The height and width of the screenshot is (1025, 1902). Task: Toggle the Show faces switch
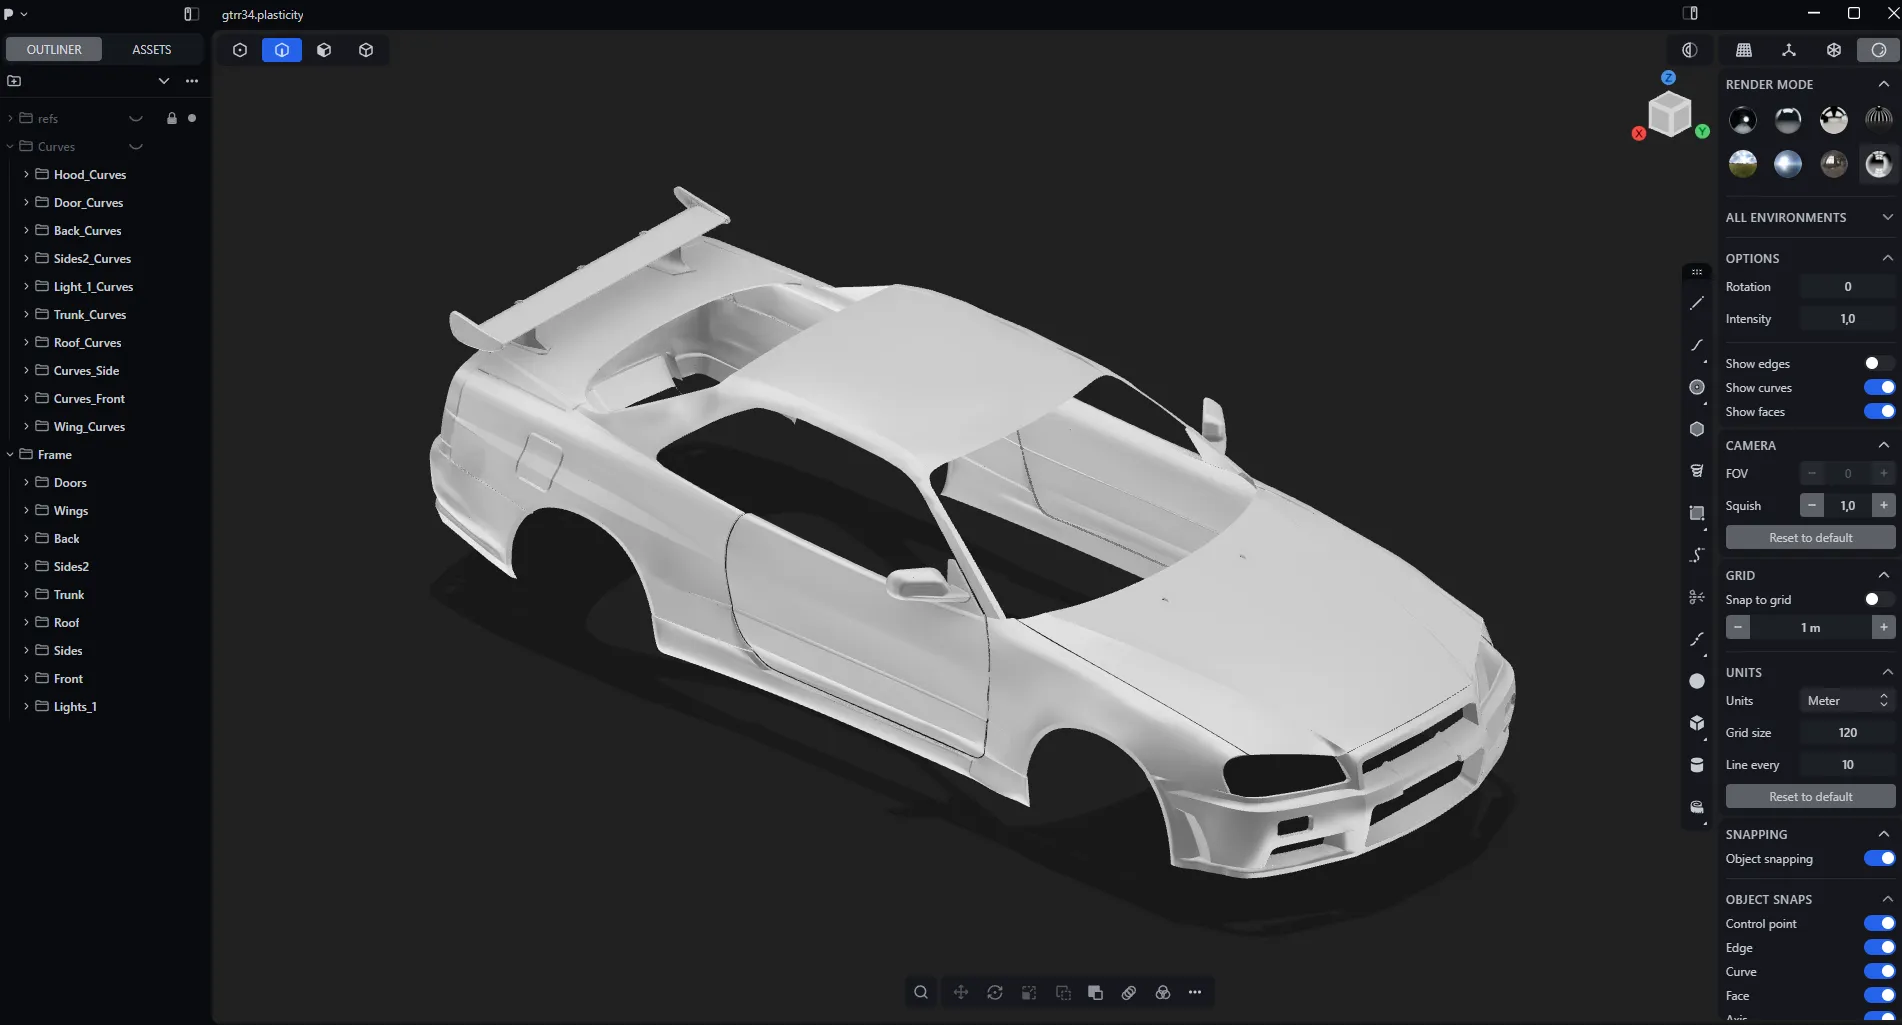pyautogui.click(x=1879, y=411)
